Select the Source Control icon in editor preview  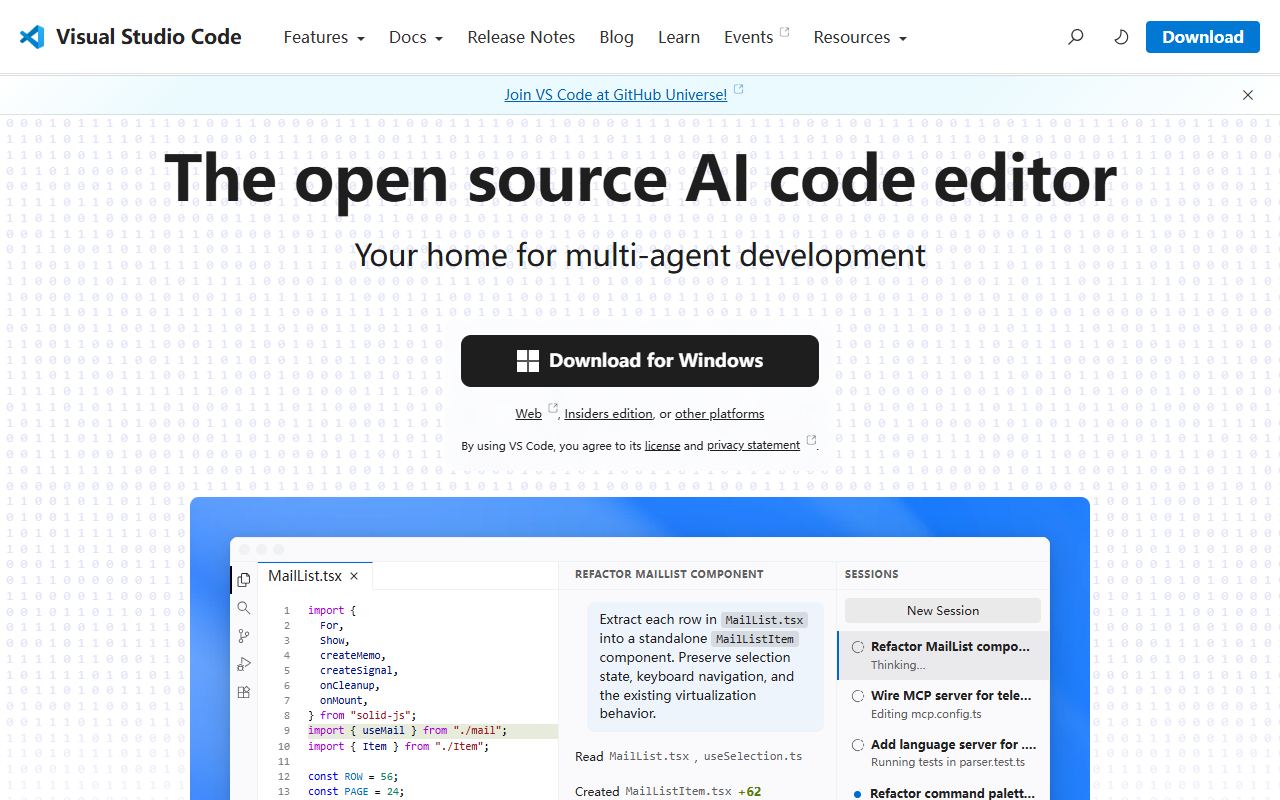pos(244,636)
